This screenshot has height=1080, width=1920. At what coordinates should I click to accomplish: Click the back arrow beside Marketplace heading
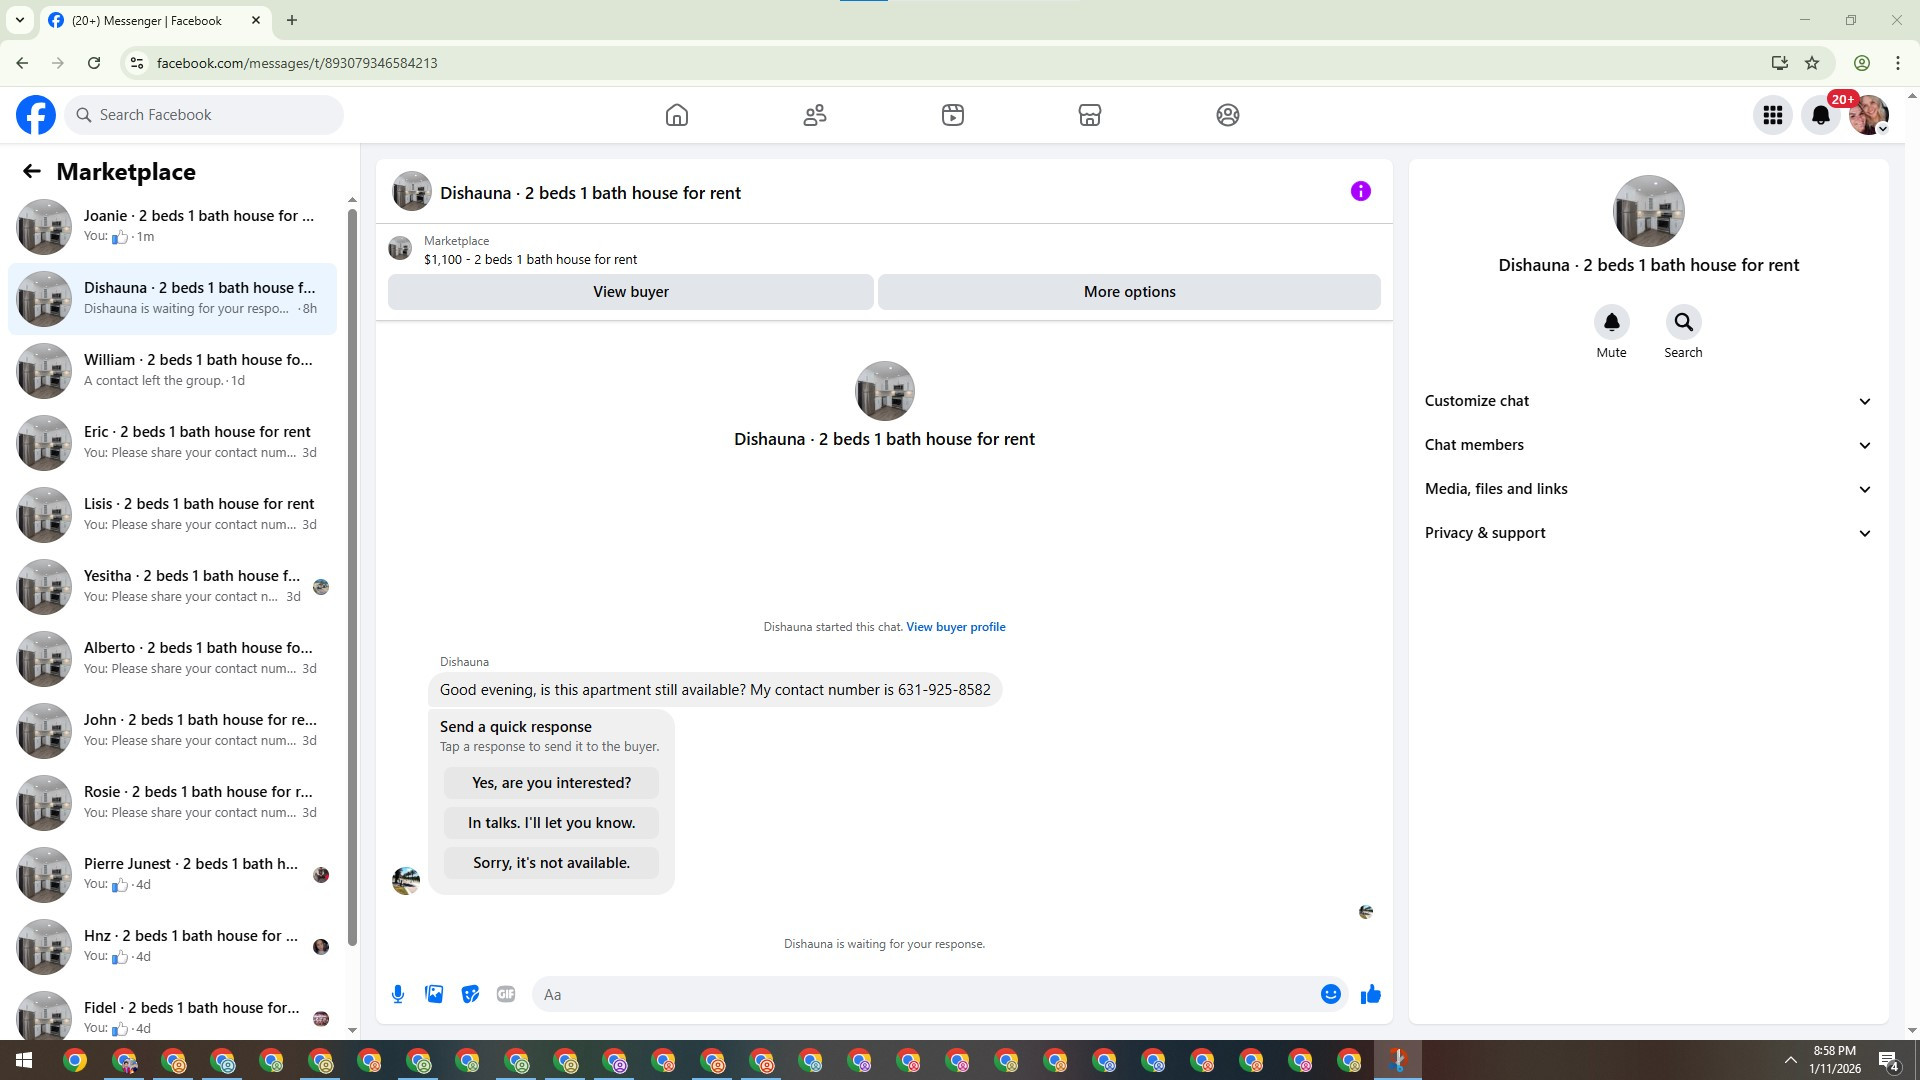pos(32,172)
